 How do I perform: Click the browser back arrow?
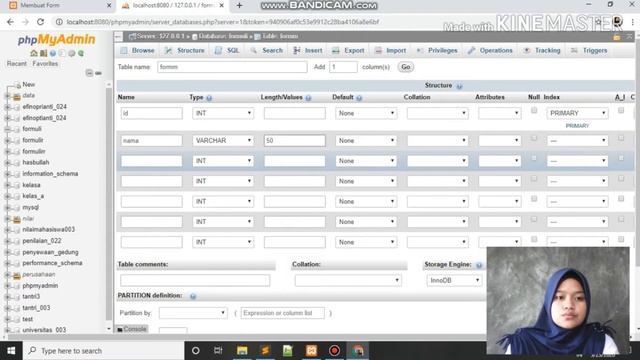tap(10, 22)
